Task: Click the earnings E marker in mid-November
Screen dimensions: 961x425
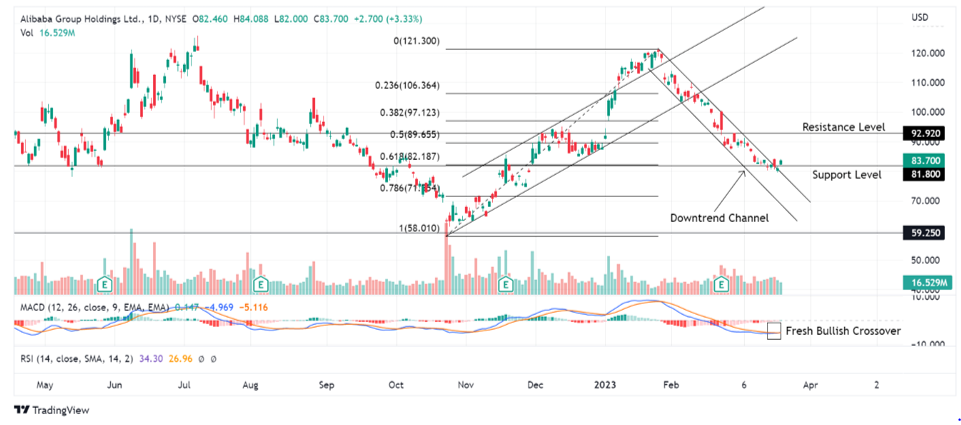Action: [x=506, y=284]
